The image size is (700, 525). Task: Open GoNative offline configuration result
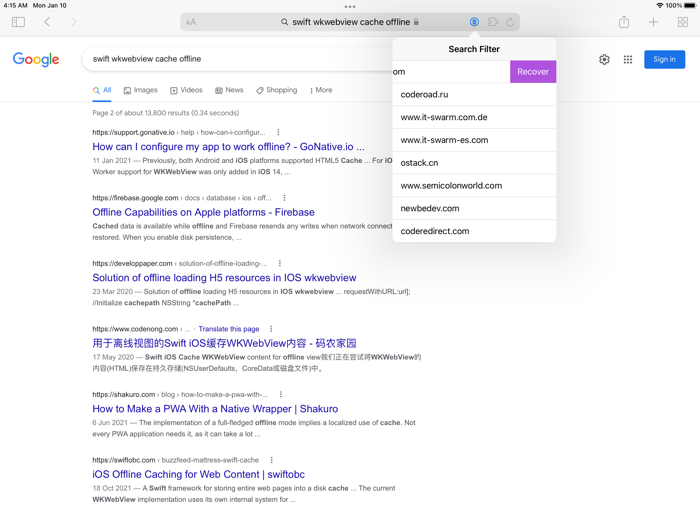click(x=228, y=147)
